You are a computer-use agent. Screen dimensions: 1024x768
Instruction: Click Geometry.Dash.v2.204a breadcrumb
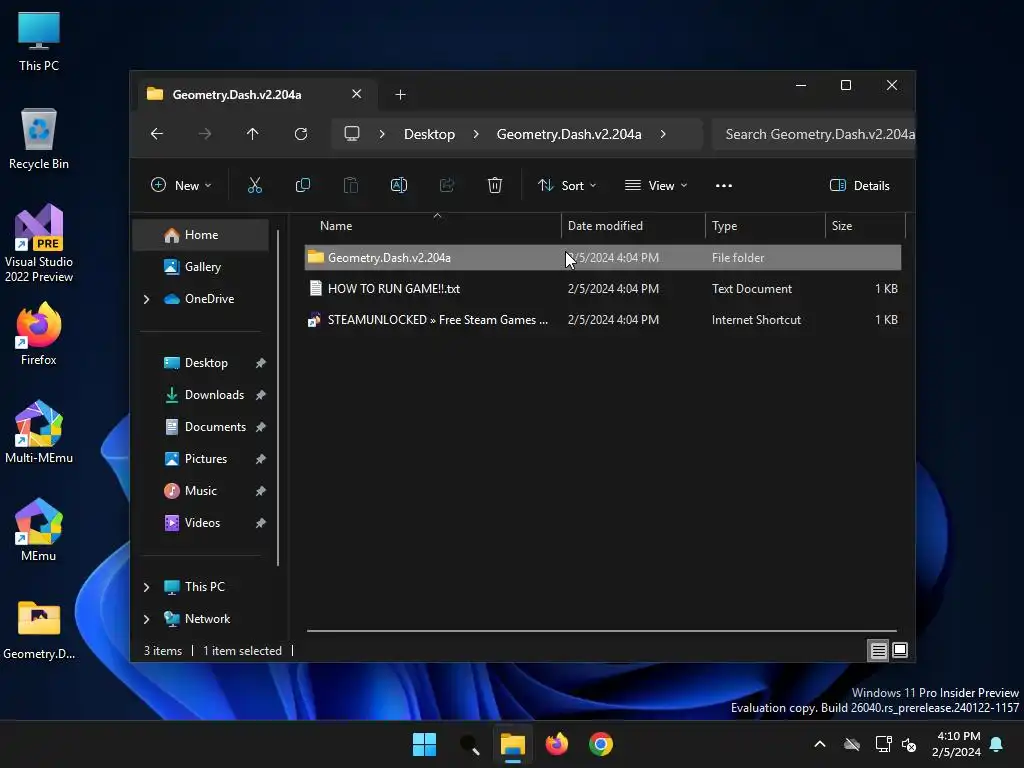569,134
